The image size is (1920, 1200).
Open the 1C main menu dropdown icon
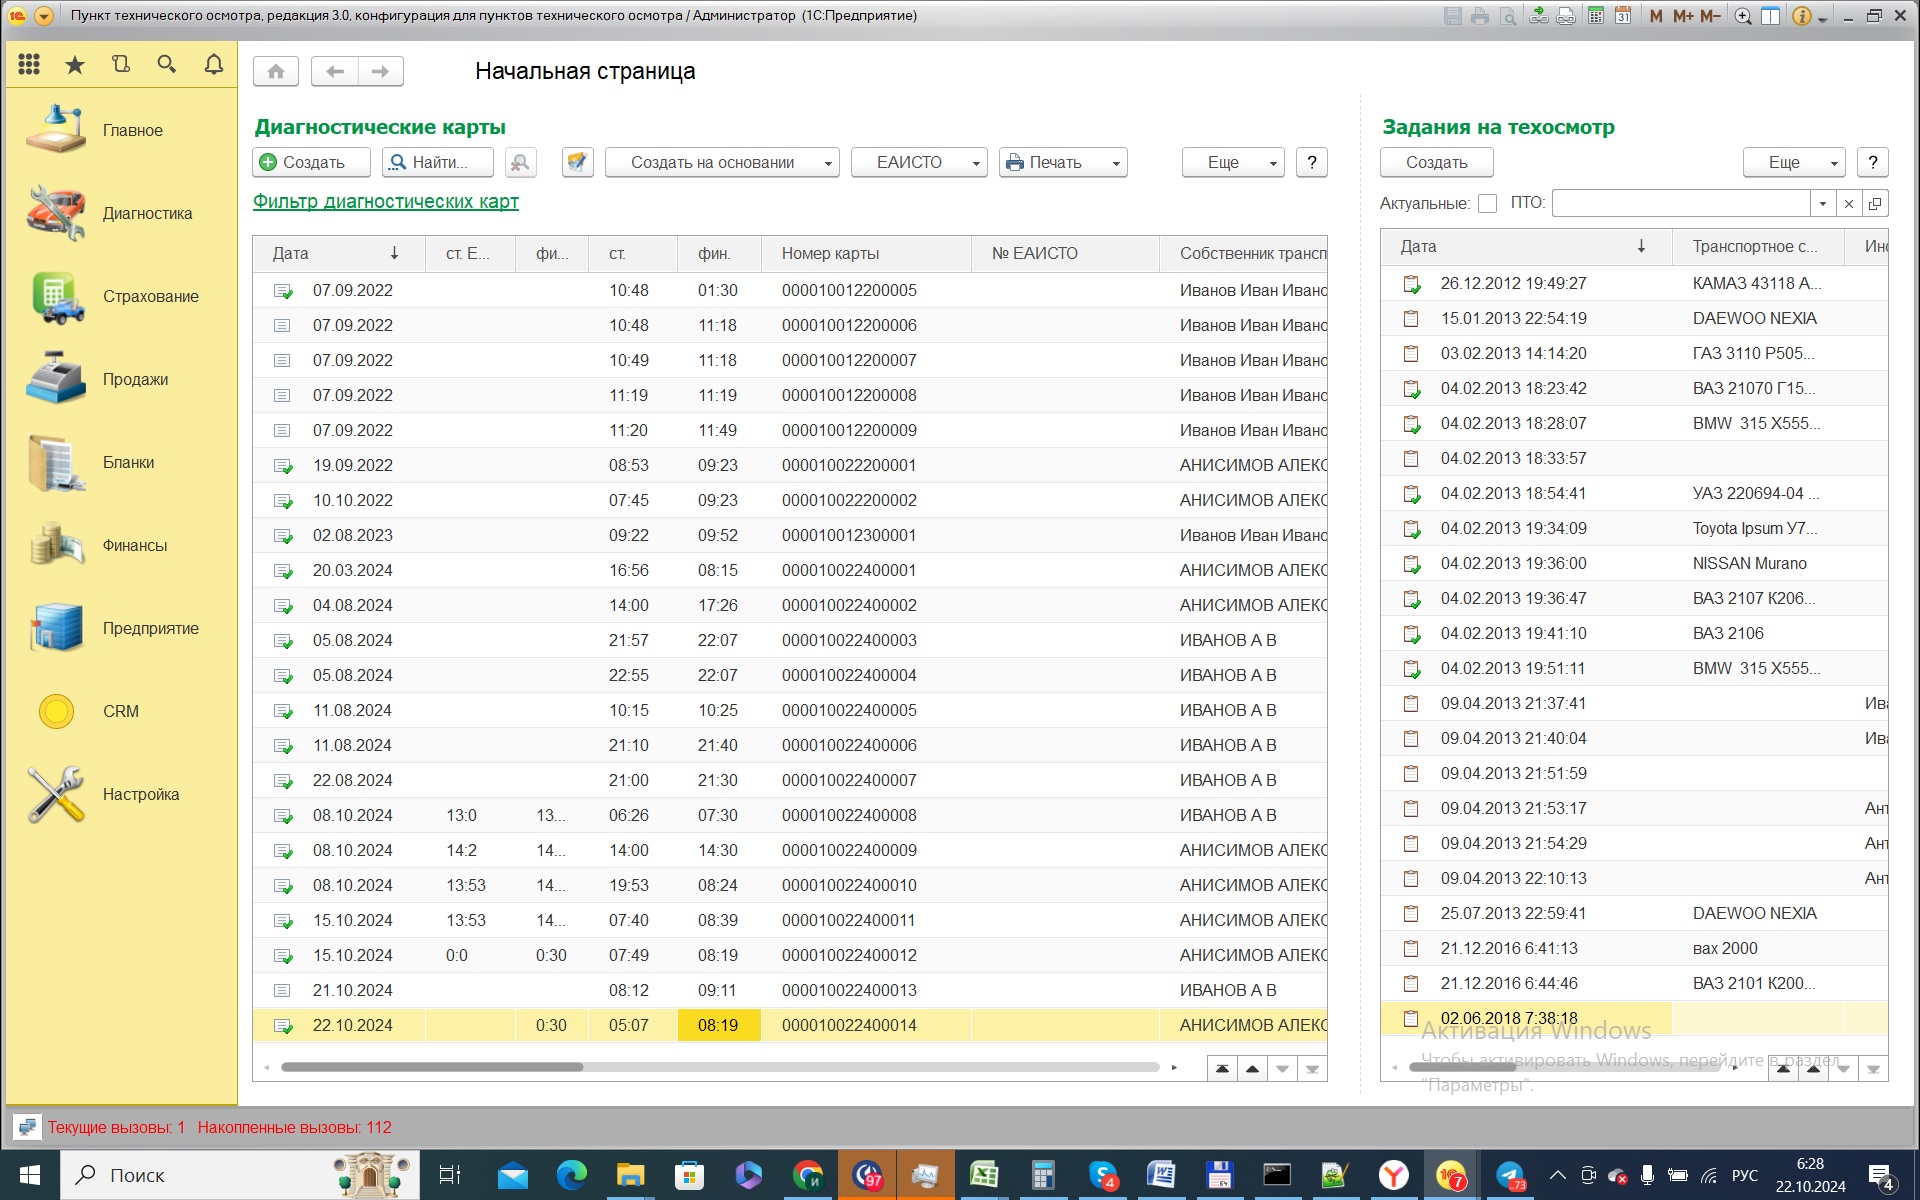pyautogui.click(x=43, y=16)
